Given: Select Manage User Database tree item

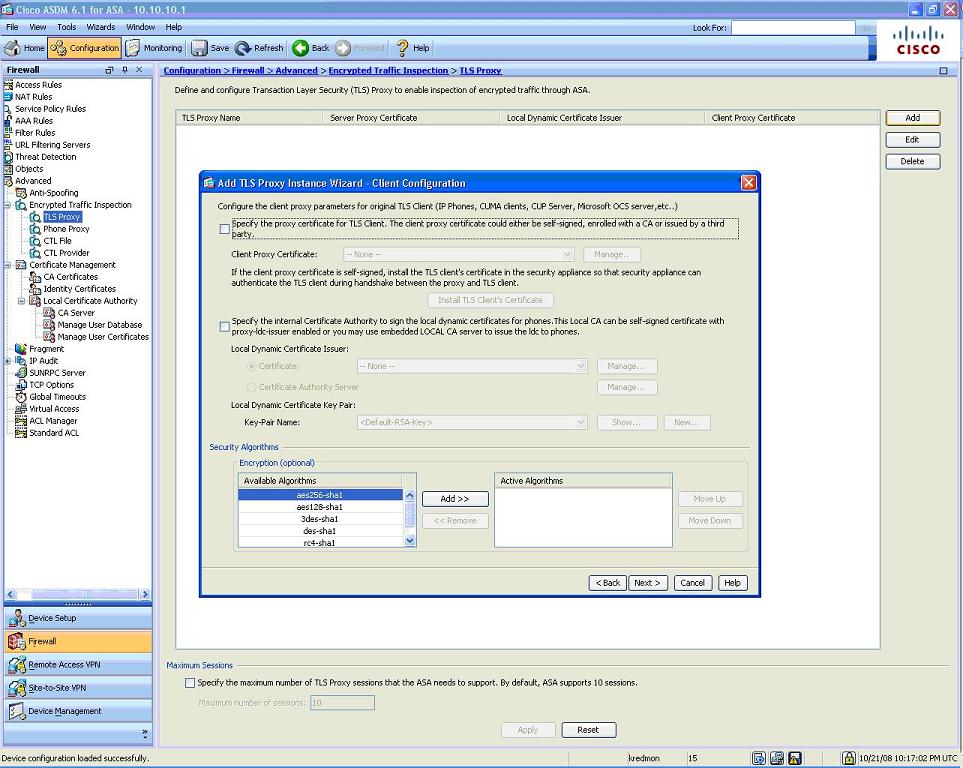Looking at the screenshot, I should [x=99, y=325].
